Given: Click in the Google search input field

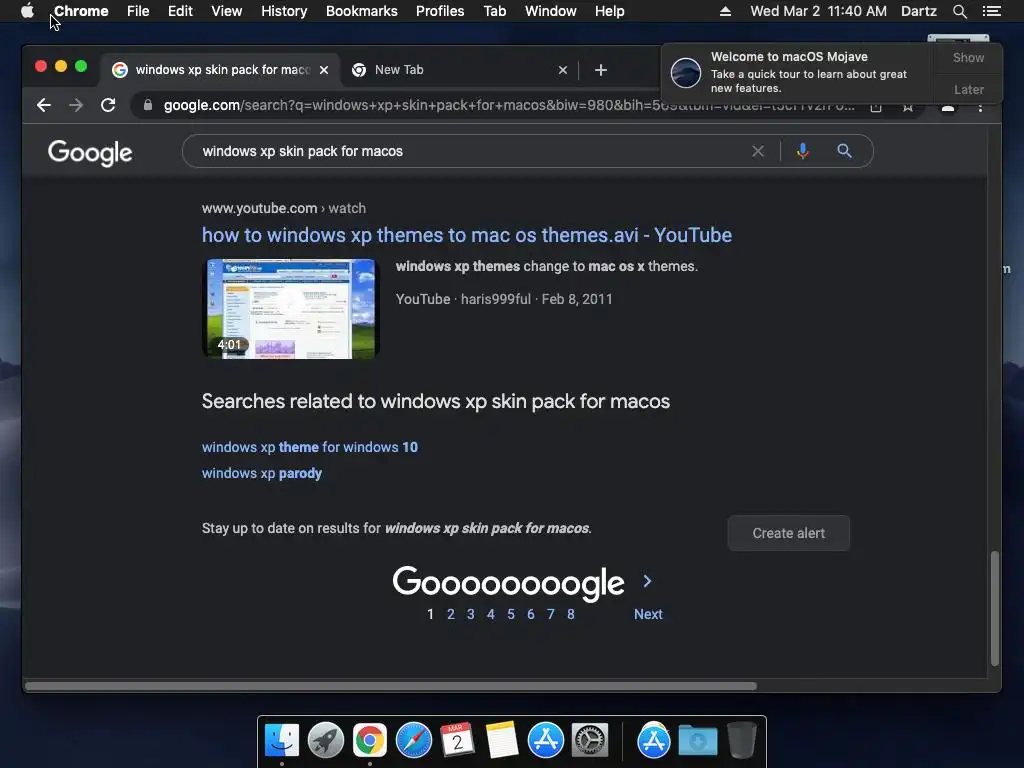Looking at the screenshot, I should pyautogui.click(x=470, y=152).
